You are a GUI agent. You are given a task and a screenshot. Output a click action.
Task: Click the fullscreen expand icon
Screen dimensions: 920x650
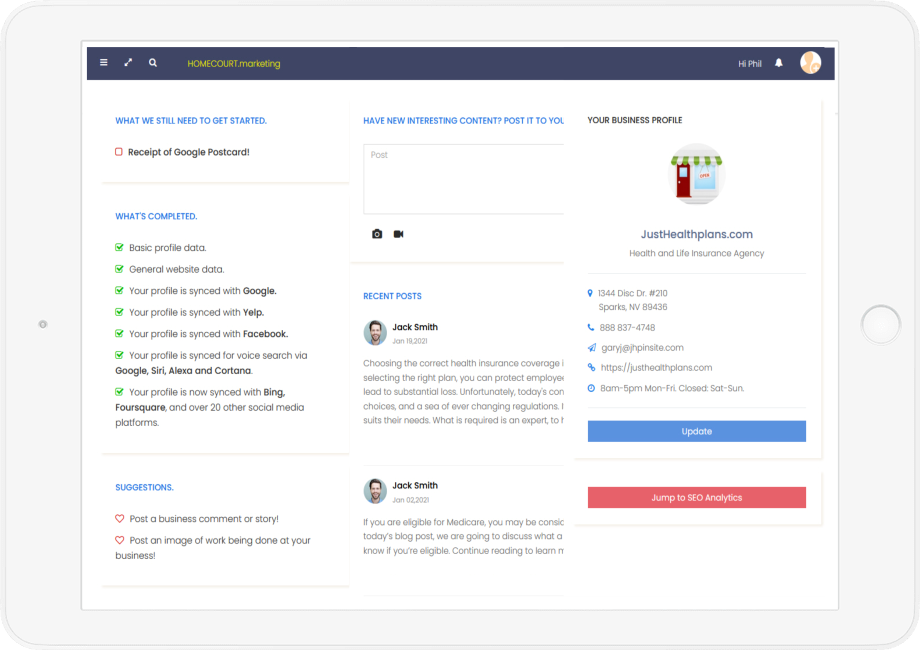(x=128, y=63)
